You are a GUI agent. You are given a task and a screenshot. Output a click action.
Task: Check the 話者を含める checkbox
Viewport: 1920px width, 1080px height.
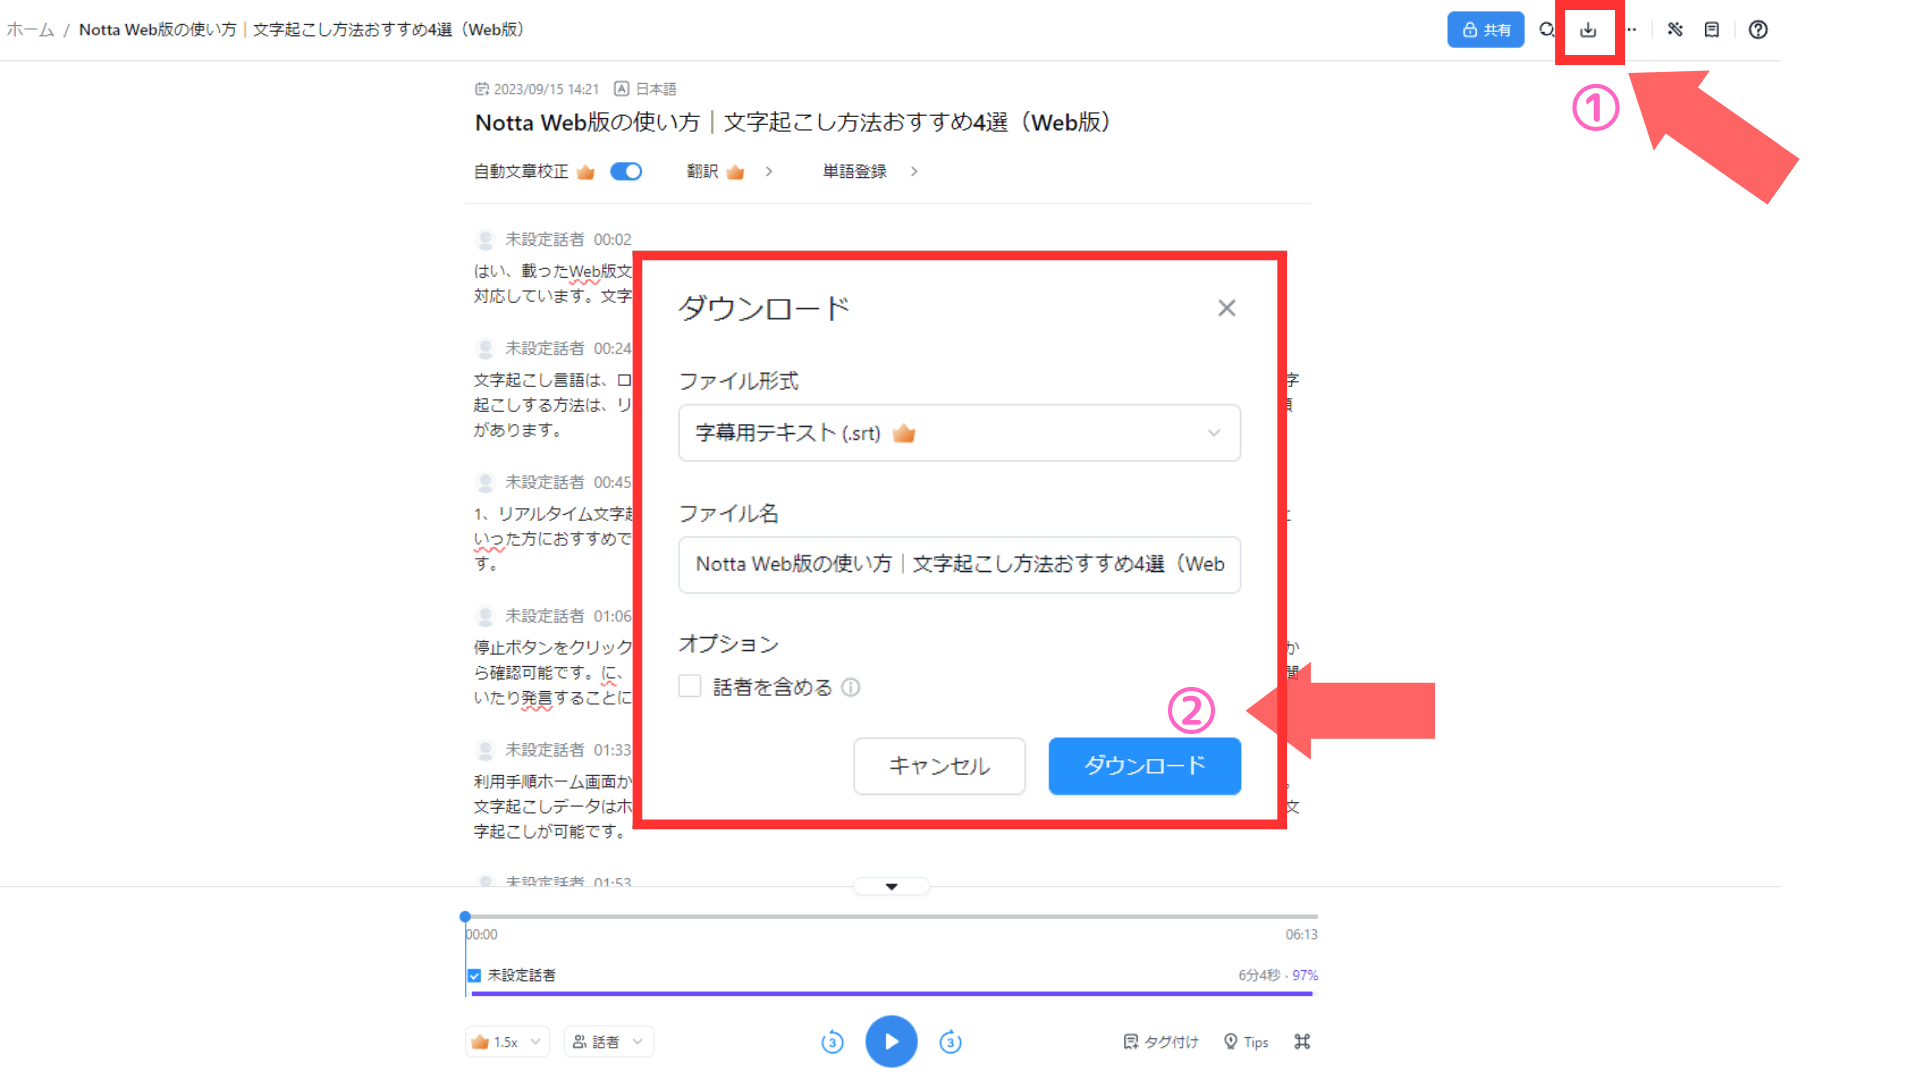690,686
